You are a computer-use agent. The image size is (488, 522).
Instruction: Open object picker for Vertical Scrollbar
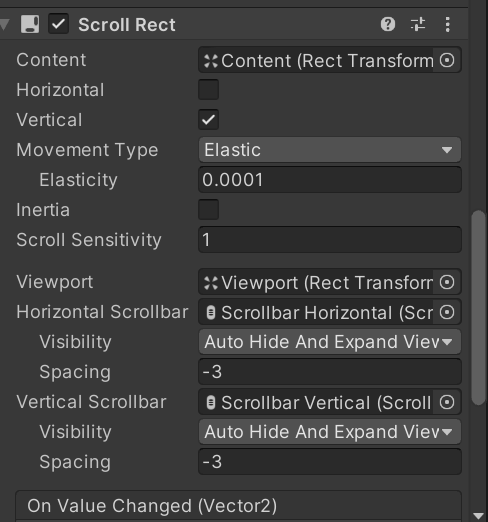click(447, 402)
